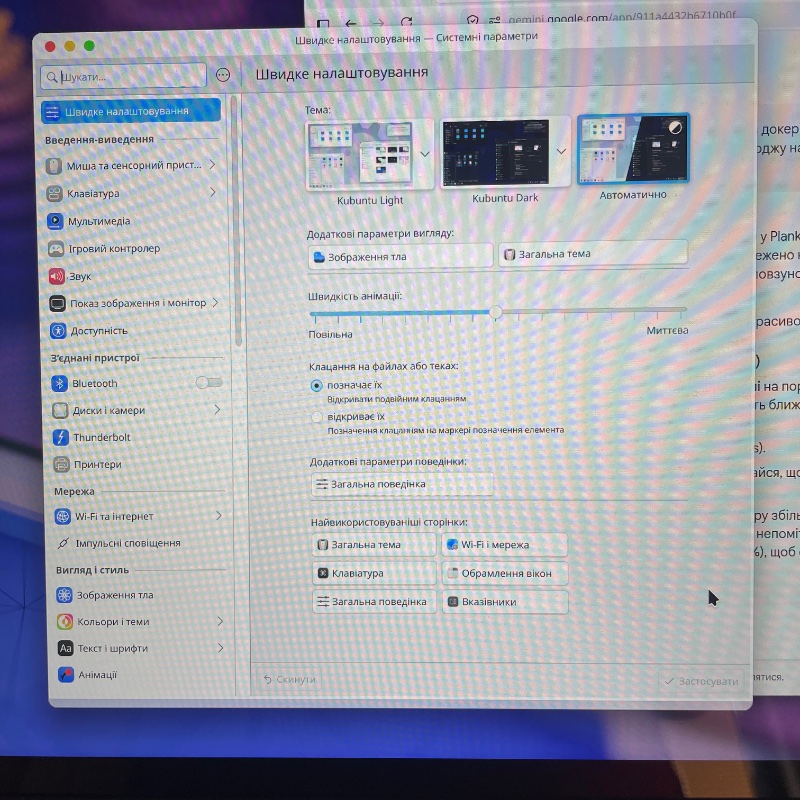Expand the Клавіатура chevron

213,192
